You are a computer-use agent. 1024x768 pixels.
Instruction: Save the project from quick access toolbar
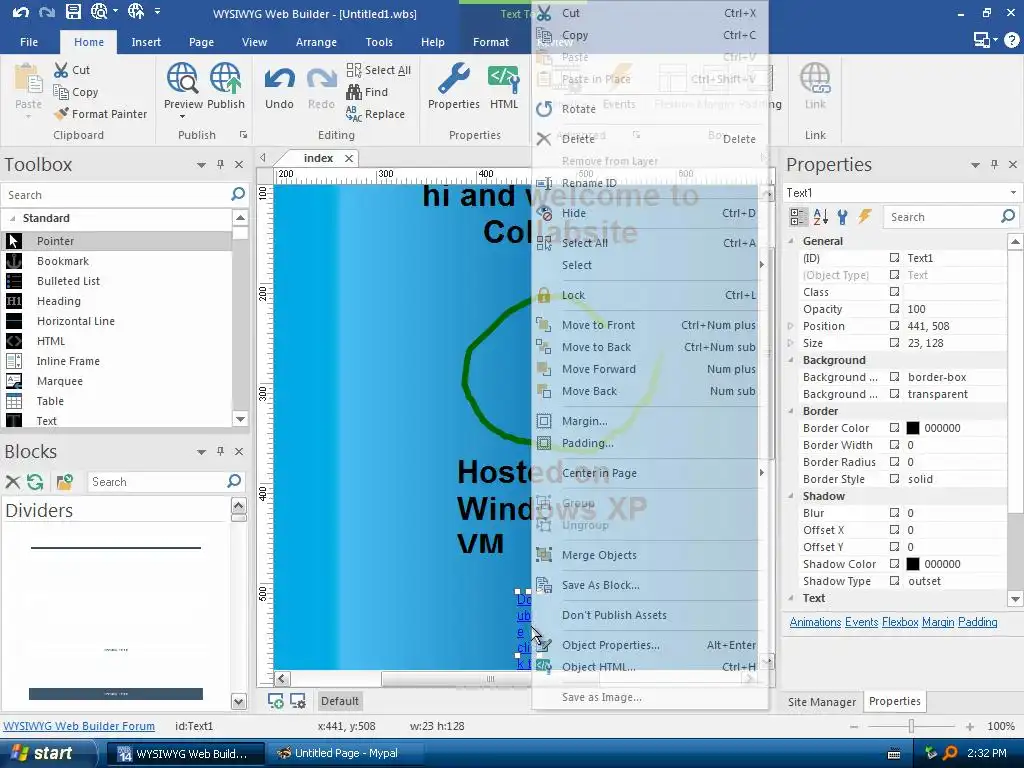click(x=74, y=12)
